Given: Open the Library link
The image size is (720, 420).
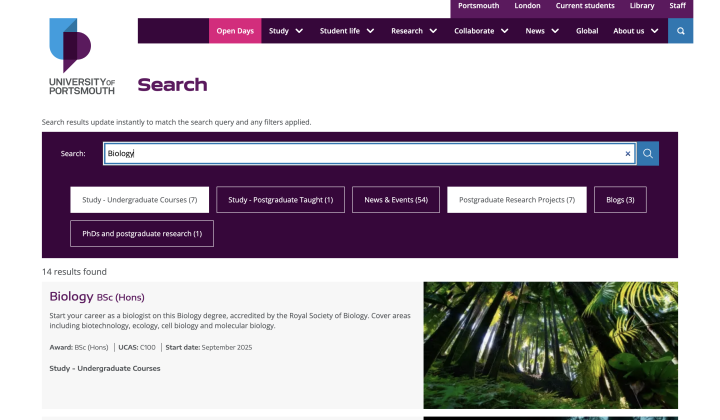Looking at the screenshot, I should click(642, 6).
